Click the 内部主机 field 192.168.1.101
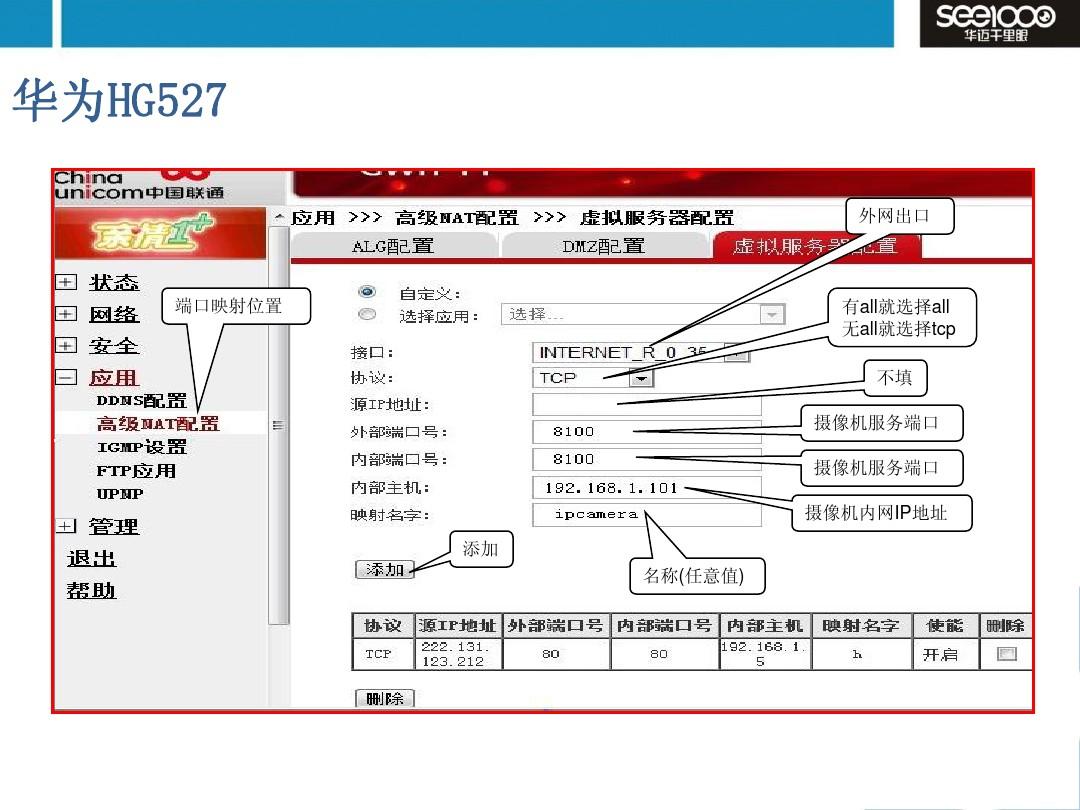Viewport: 1080px width, 810px height. 647,488
